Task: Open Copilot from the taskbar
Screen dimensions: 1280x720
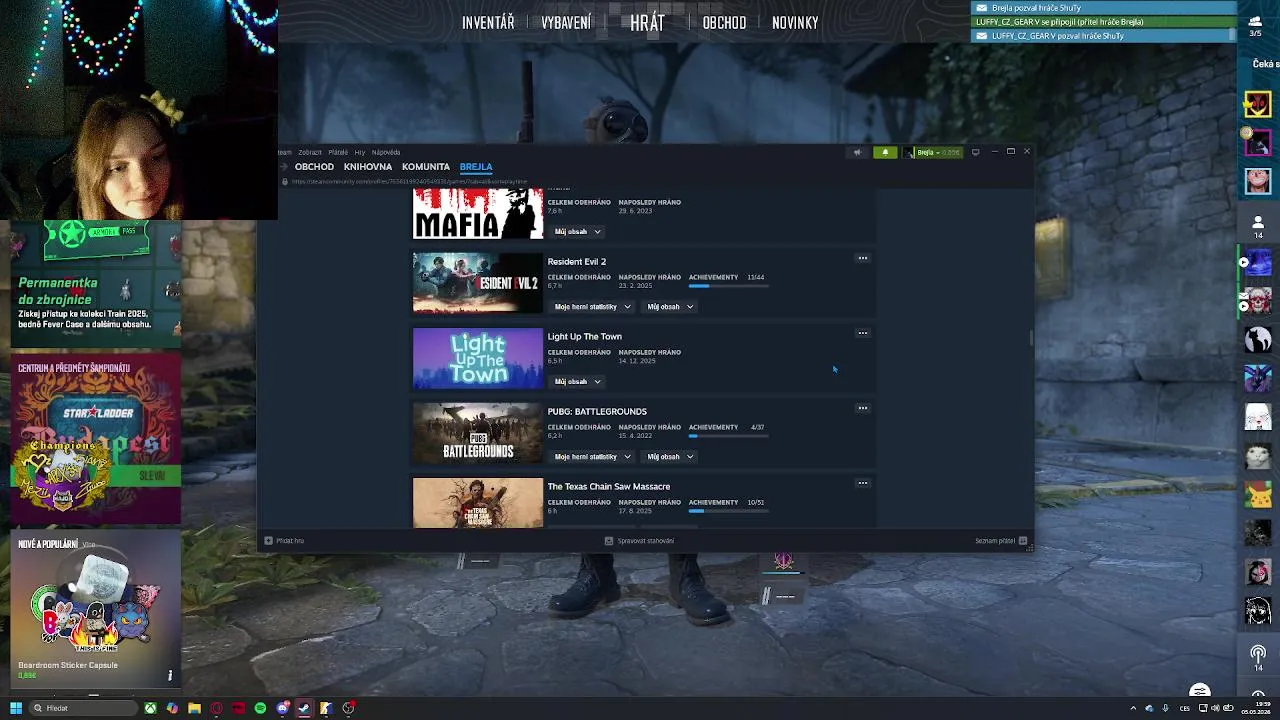Action: point(172,708)
